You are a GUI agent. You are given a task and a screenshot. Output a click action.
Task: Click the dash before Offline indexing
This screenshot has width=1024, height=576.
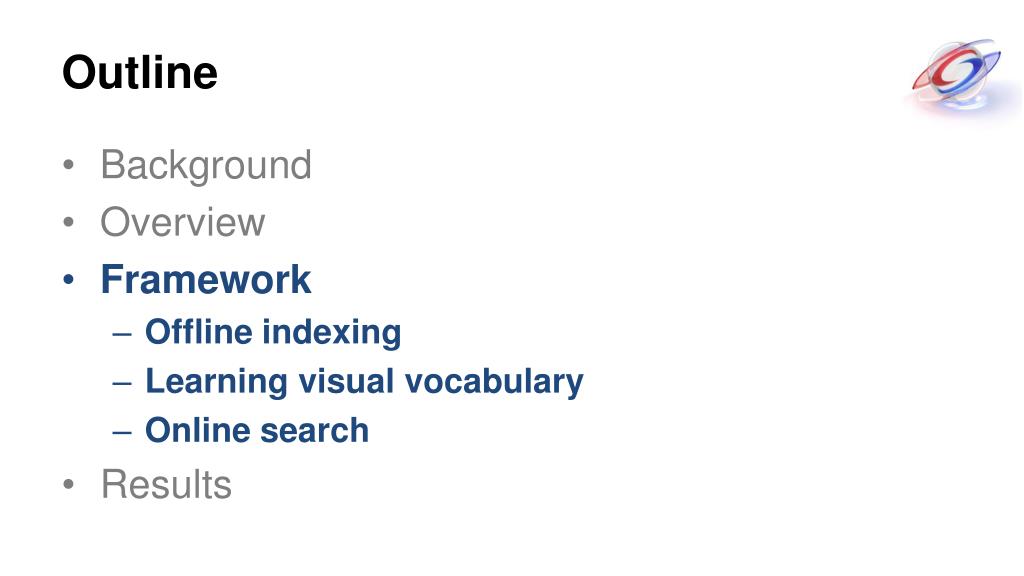pos(122,334)
